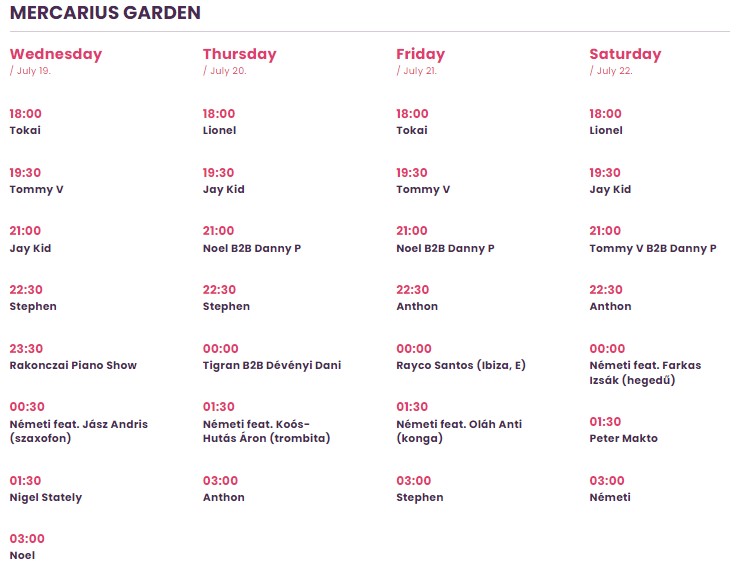Select the Wednesday day header
Screen dimensions: 739x569
click(x=56, y=54)
